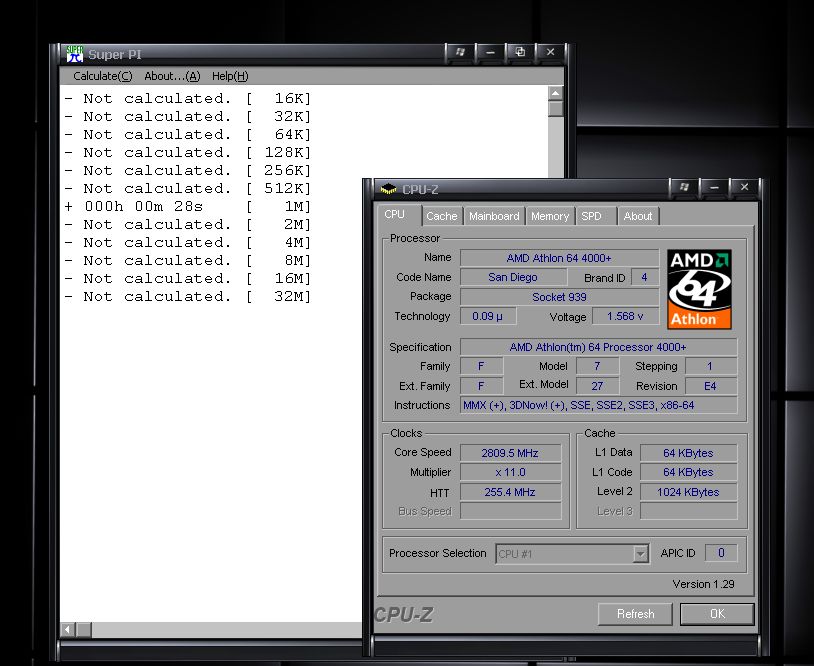814x666 pixels.
Task: Click the Instructions field listing MMX, SSE
Action: coord(598,405)
